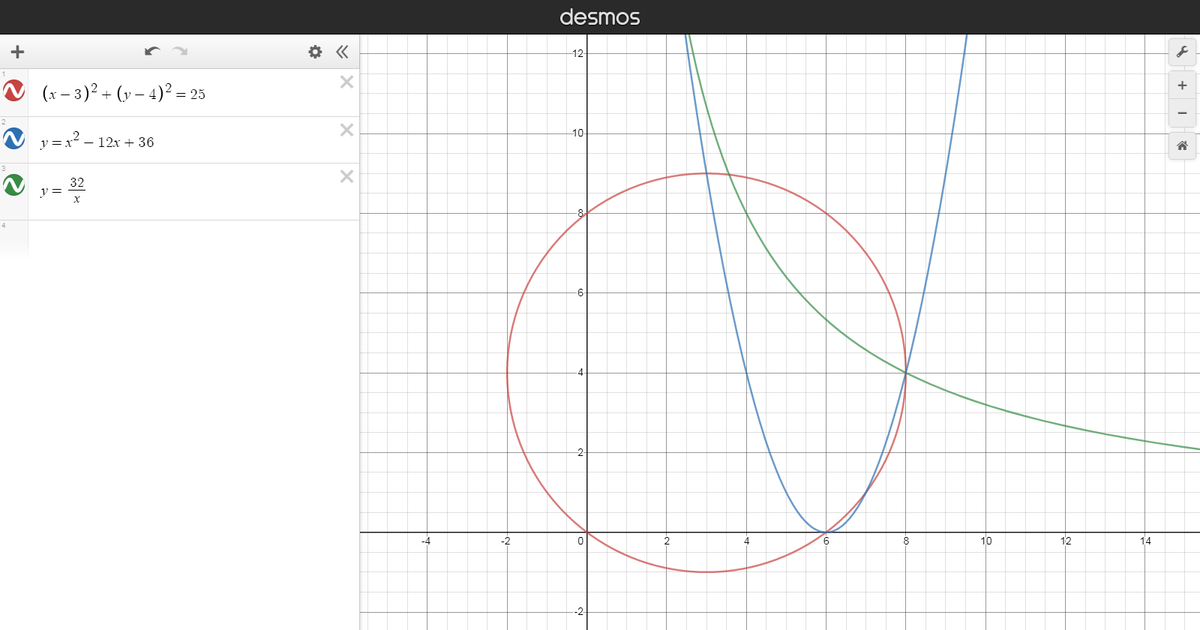Zoom out using the minus icon

1182,113
